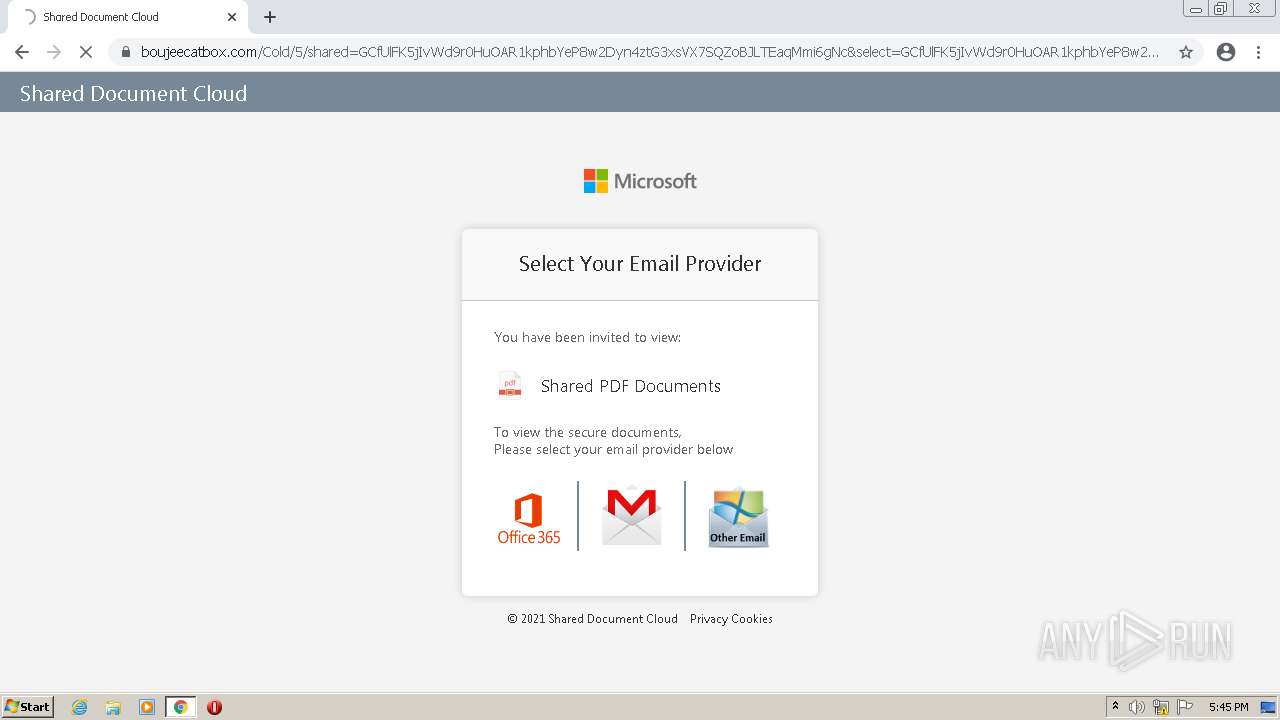Image resolution: width=1280 pixels, height=720 pixels.
Task: Go forward to next page
Action: (x=54, y=52)
